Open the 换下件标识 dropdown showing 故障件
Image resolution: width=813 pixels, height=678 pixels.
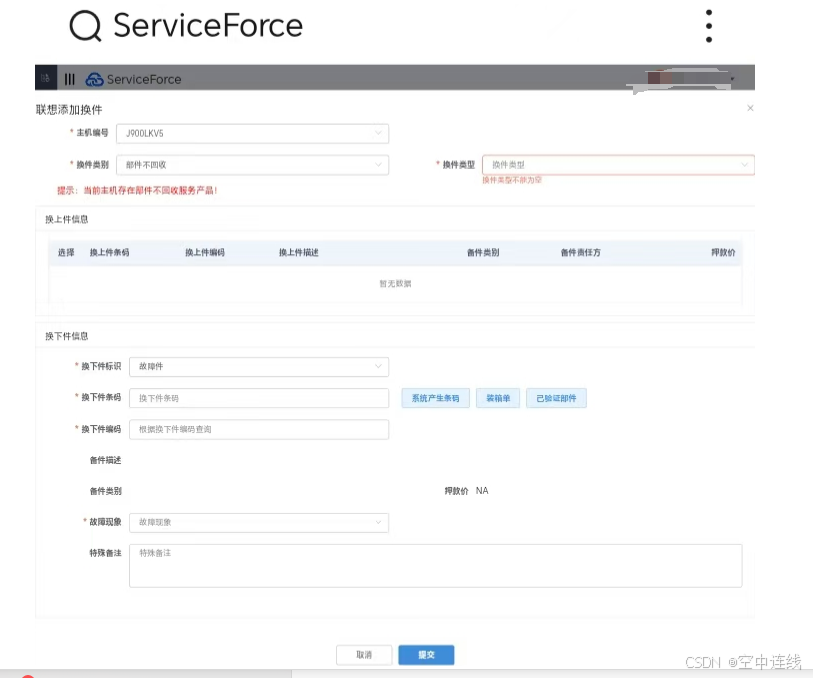[259, 367]
